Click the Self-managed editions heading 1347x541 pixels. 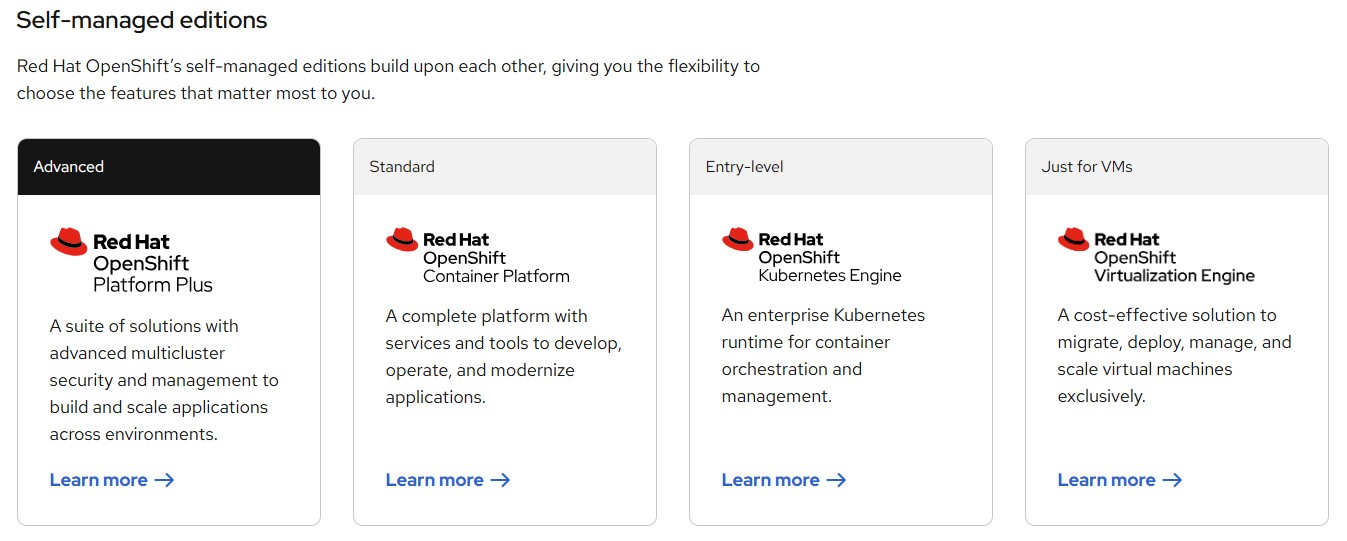click(142, 20)
